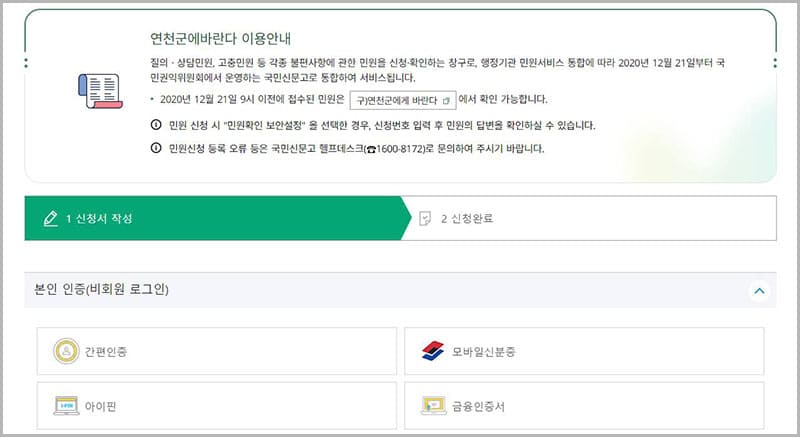Click the pencil icon in step 1

[50, 219]
